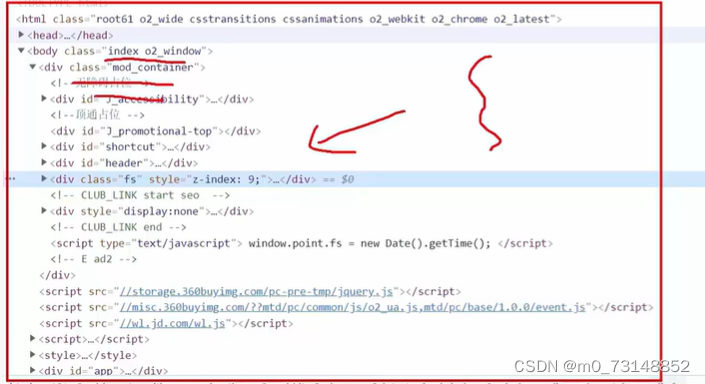Select the window.point.fs script line

click(301, 243)
